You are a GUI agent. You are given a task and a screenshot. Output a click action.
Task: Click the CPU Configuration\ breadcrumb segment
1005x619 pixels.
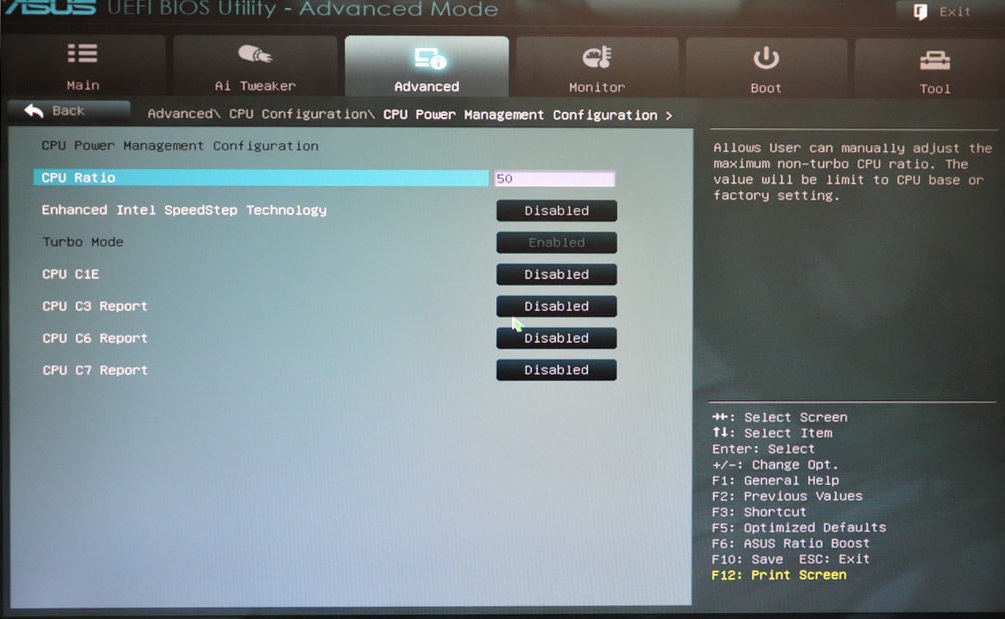pyautogui.click(x=302, y=114)
